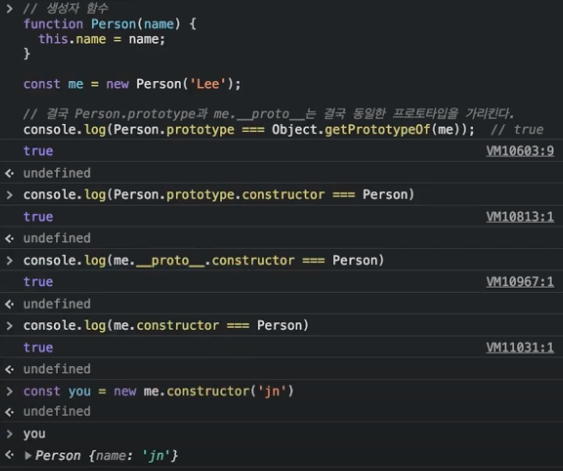Click the const me = new Person('Lee') line
The image size is (563, 471).
click(x=132, y=84)
